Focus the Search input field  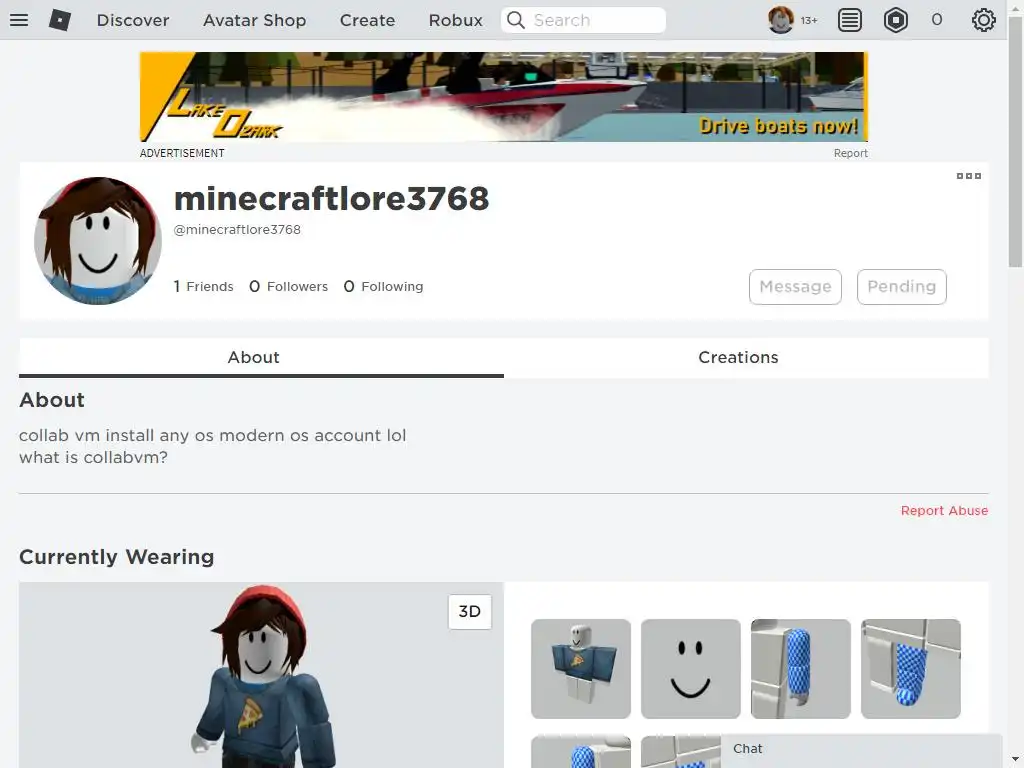(583, 20)
